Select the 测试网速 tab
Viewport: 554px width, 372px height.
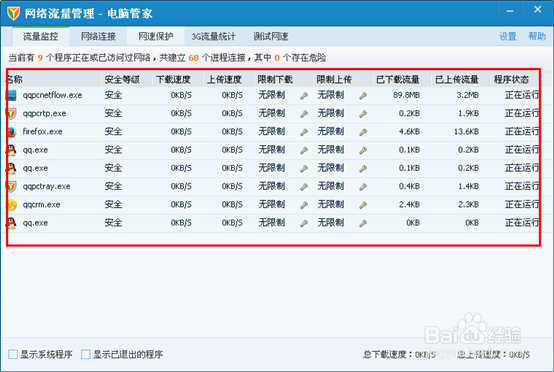pyautogui.click(x=271, y=36)
